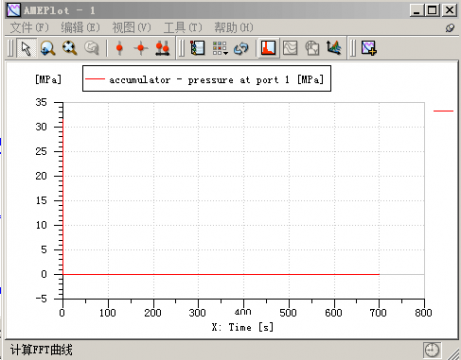Toggle the XY curve plot mode
This screenshot has height=360, width=461.
[x=290, y=48]
